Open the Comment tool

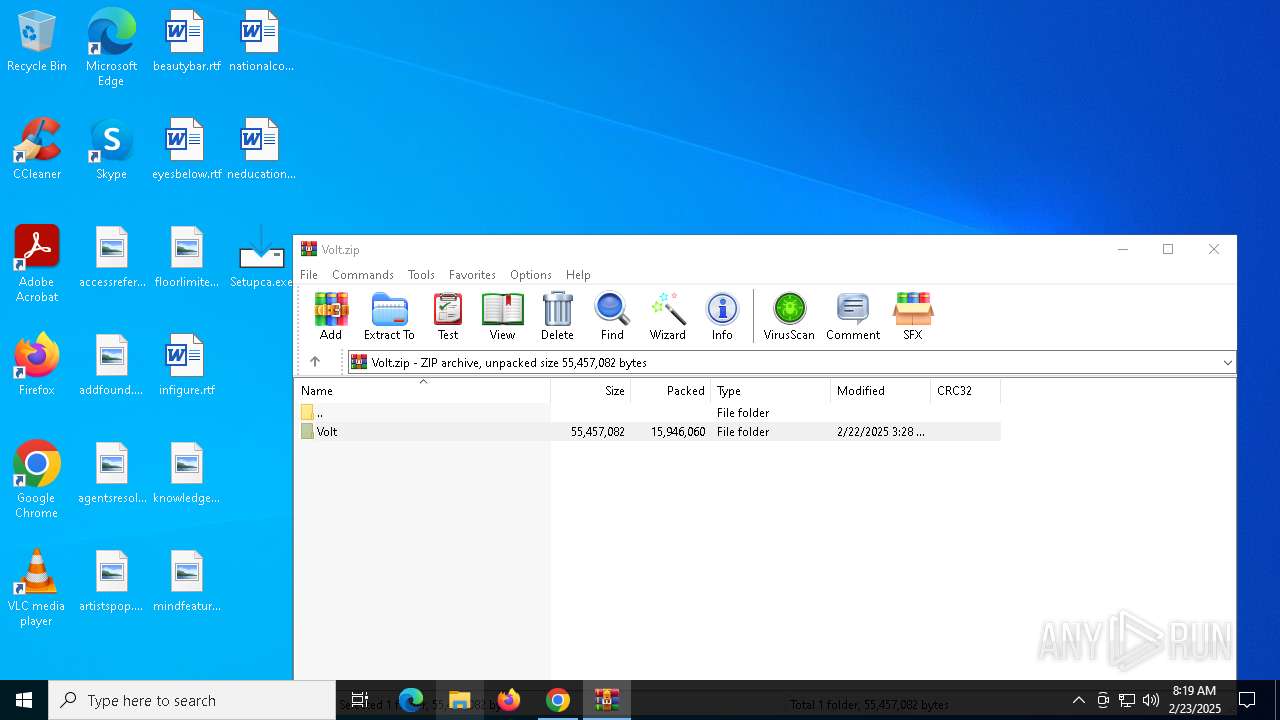coord(853,316)
